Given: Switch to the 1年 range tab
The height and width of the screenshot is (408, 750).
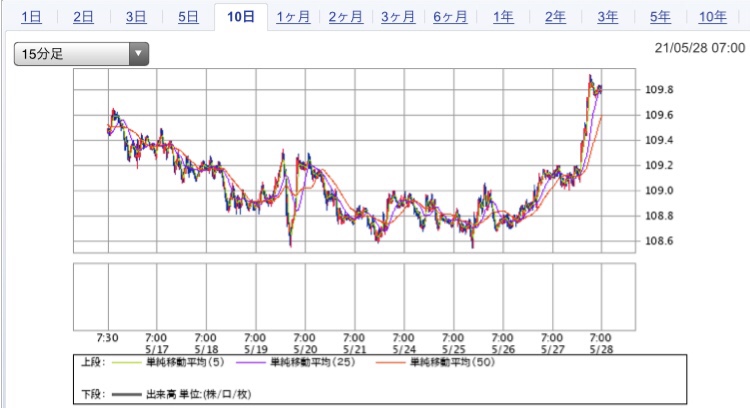Looking at the screenshot, I should click(503, 17).
